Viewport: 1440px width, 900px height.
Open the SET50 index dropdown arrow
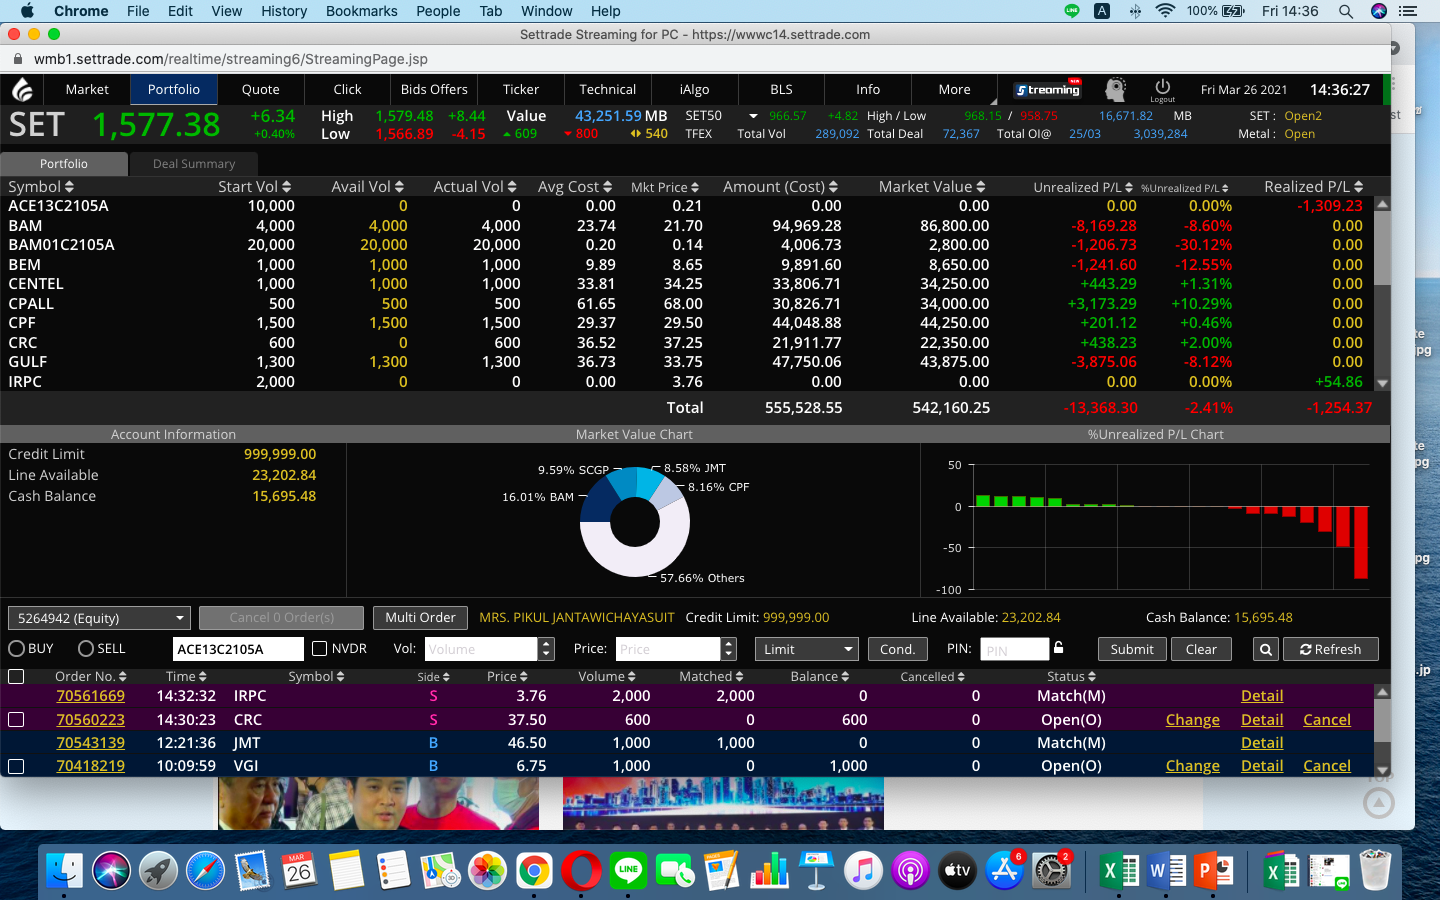[x=753, y=116]
